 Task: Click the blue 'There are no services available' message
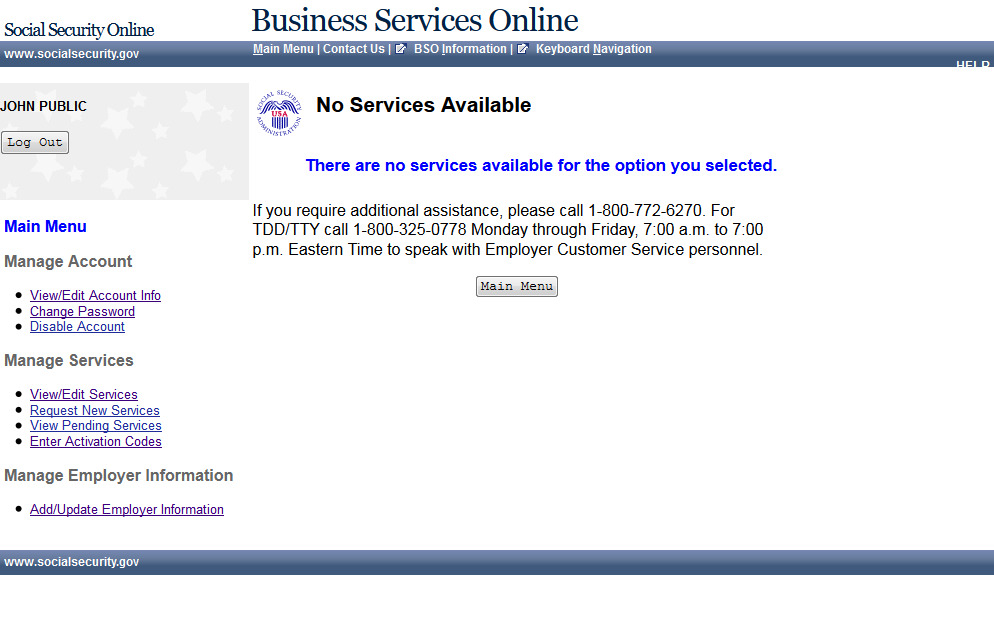click(541, 165)
